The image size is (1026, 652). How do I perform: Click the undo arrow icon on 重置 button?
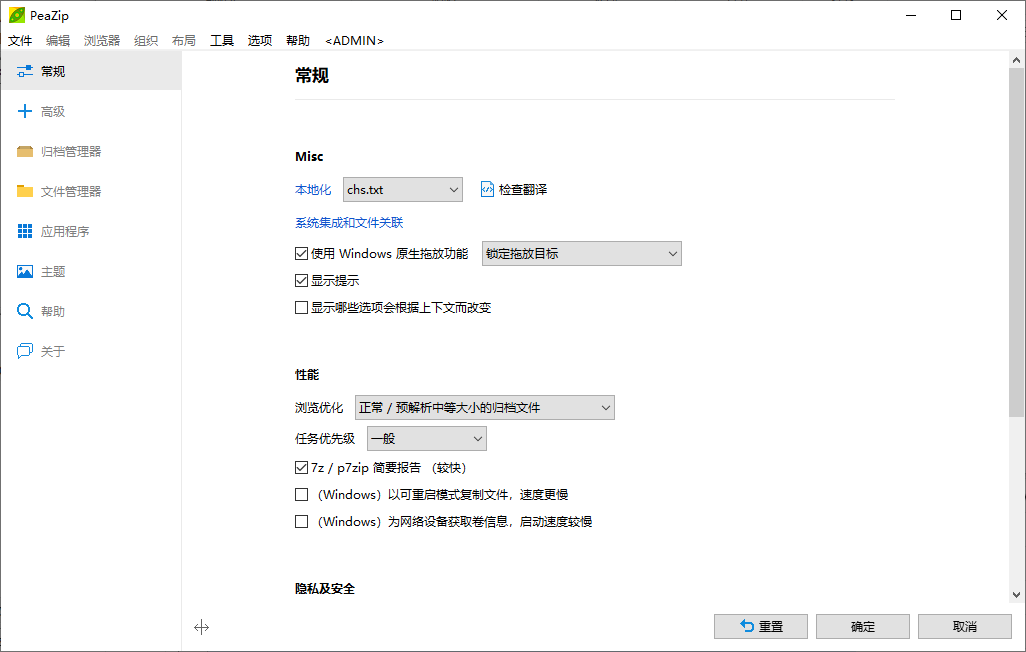tap(747, 626)
